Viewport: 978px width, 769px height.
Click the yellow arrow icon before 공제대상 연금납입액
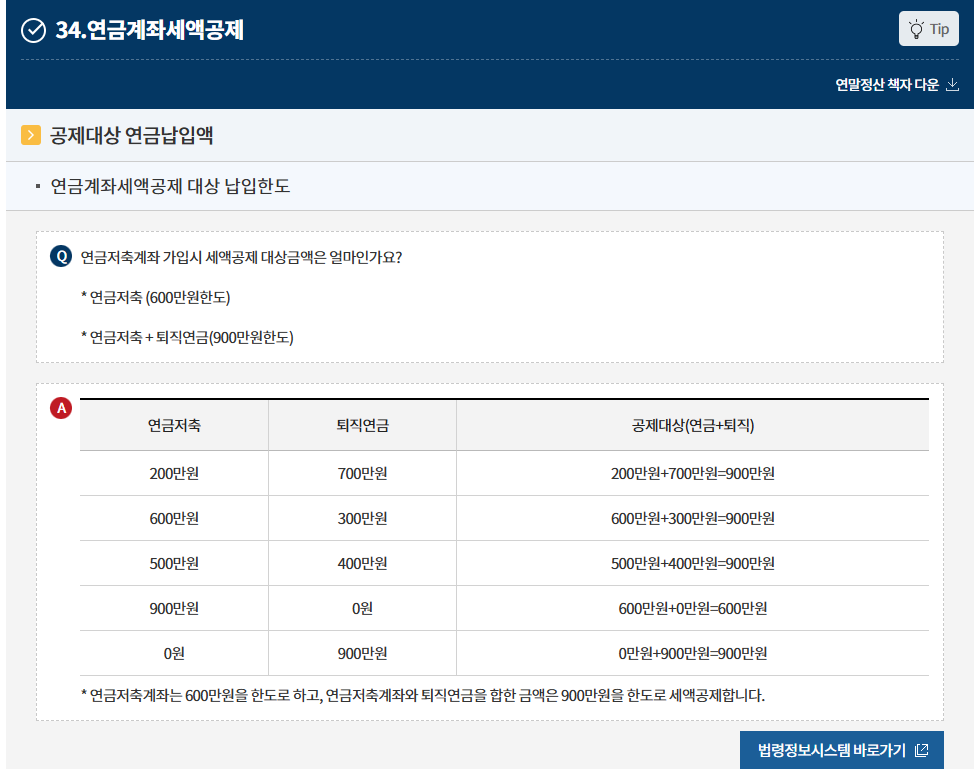click(31, 133)
